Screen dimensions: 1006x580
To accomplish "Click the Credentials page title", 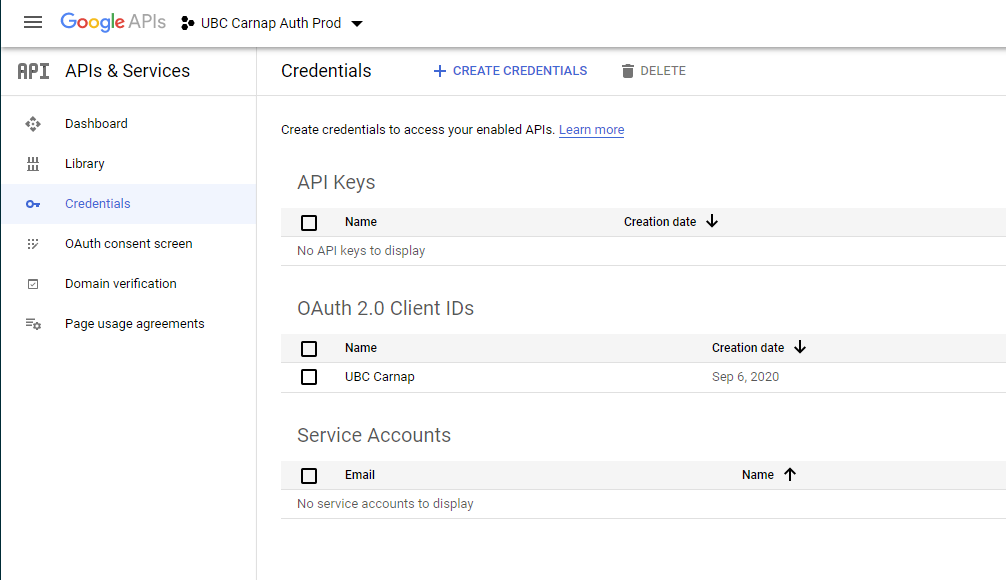I will [x=326, y=71].
